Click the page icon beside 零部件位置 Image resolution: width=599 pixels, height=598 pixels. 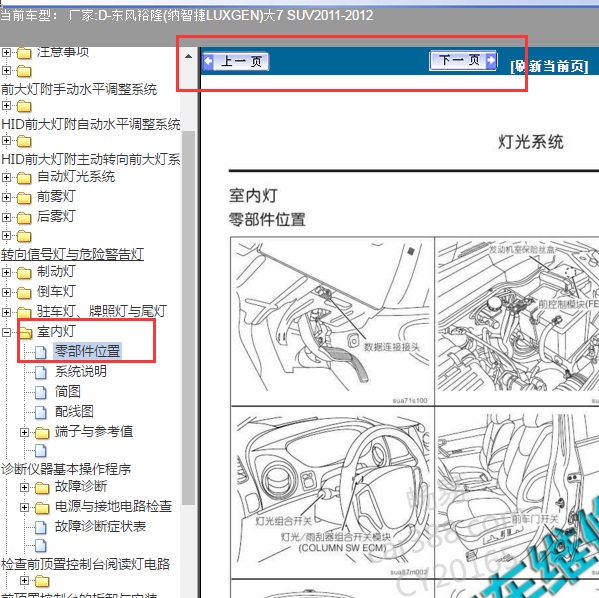[41, 352]
